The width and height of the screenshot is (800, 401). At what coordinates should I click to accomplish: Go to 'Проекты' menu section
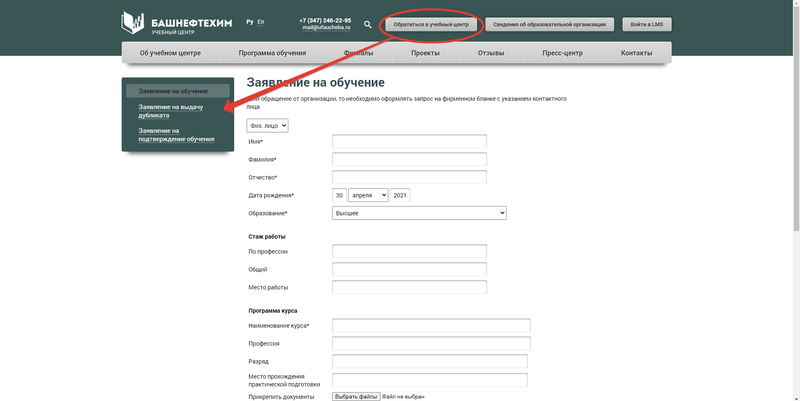pos(425,53)
